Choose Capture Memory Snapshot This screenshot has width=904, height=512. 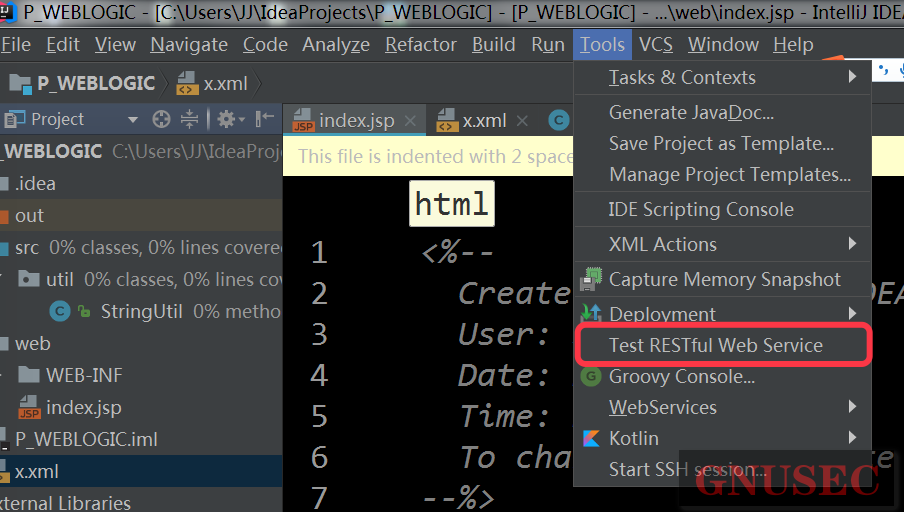click(722, 280)
